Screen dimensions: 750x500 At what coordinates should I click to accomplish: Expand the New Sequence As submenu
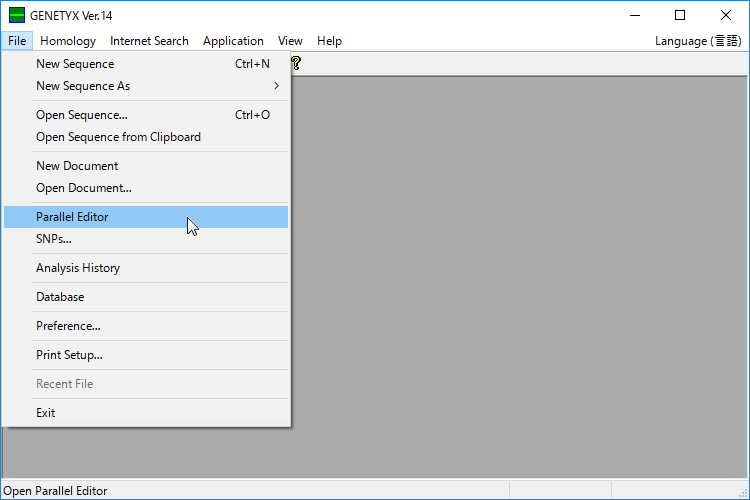coord(146,86)
